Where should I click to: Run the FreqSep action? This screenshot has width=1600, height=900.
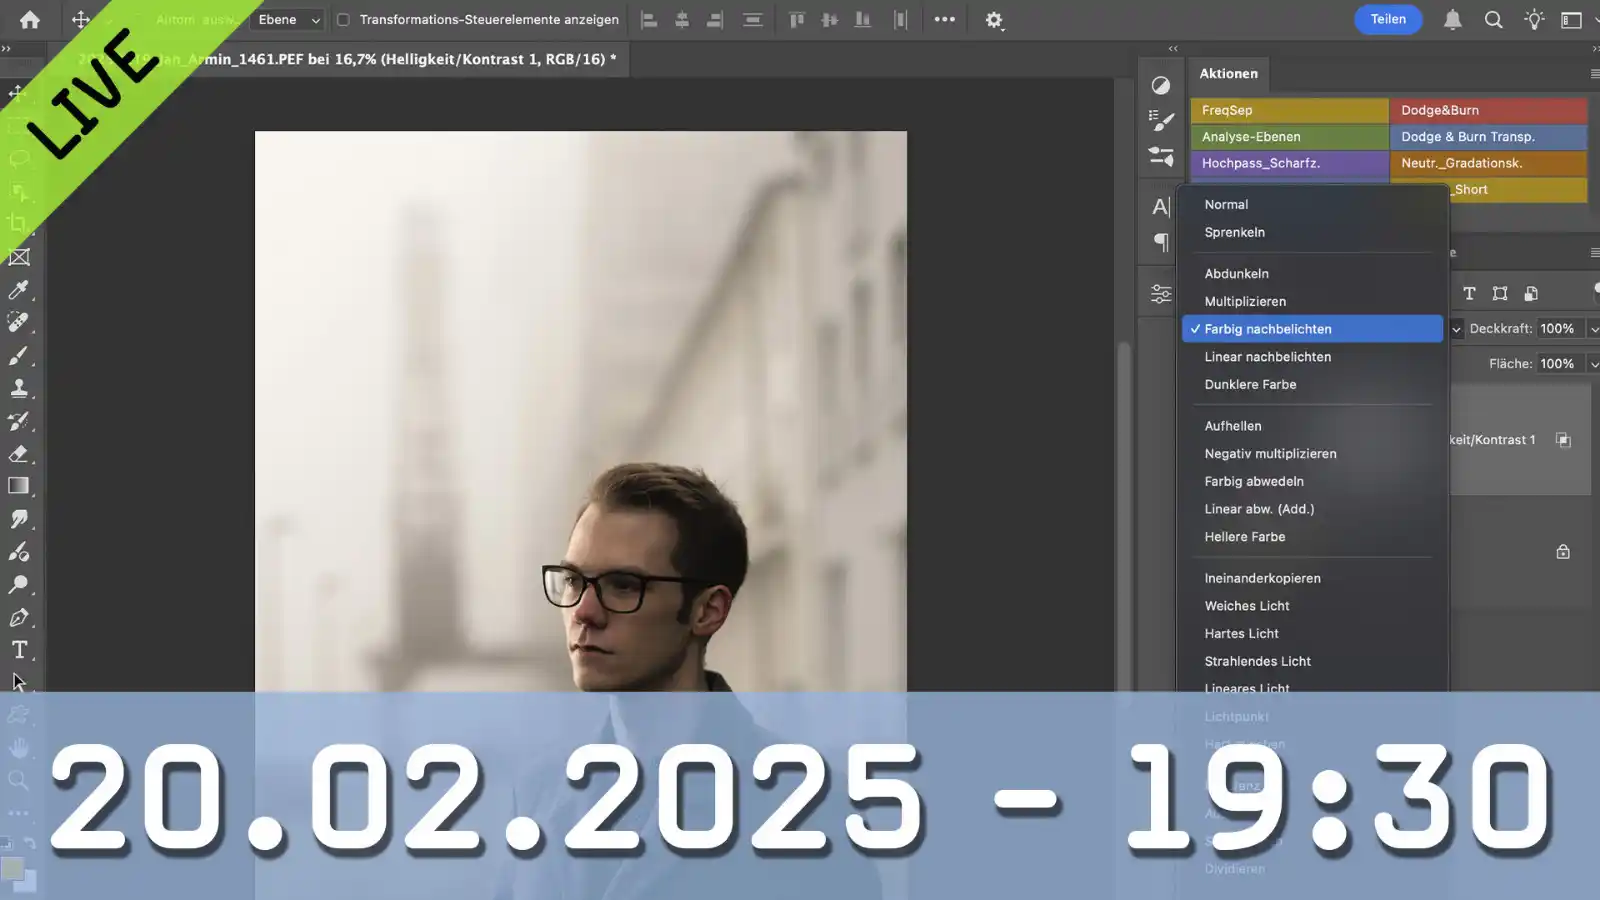[x=1289, y=110]
